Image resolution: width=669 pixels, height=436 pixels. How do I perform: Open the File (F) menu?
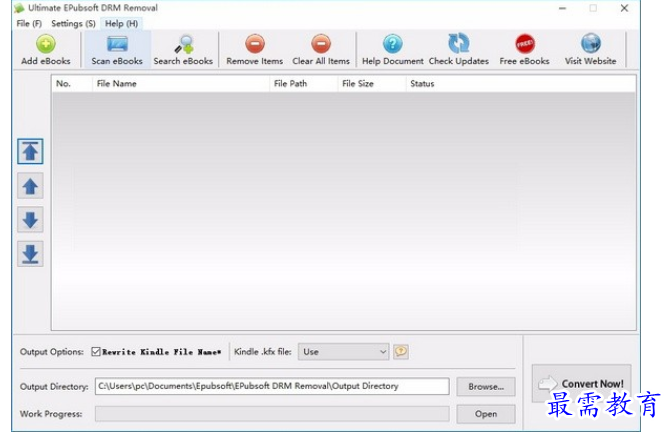pyautogui.click(x=29, y=23)
